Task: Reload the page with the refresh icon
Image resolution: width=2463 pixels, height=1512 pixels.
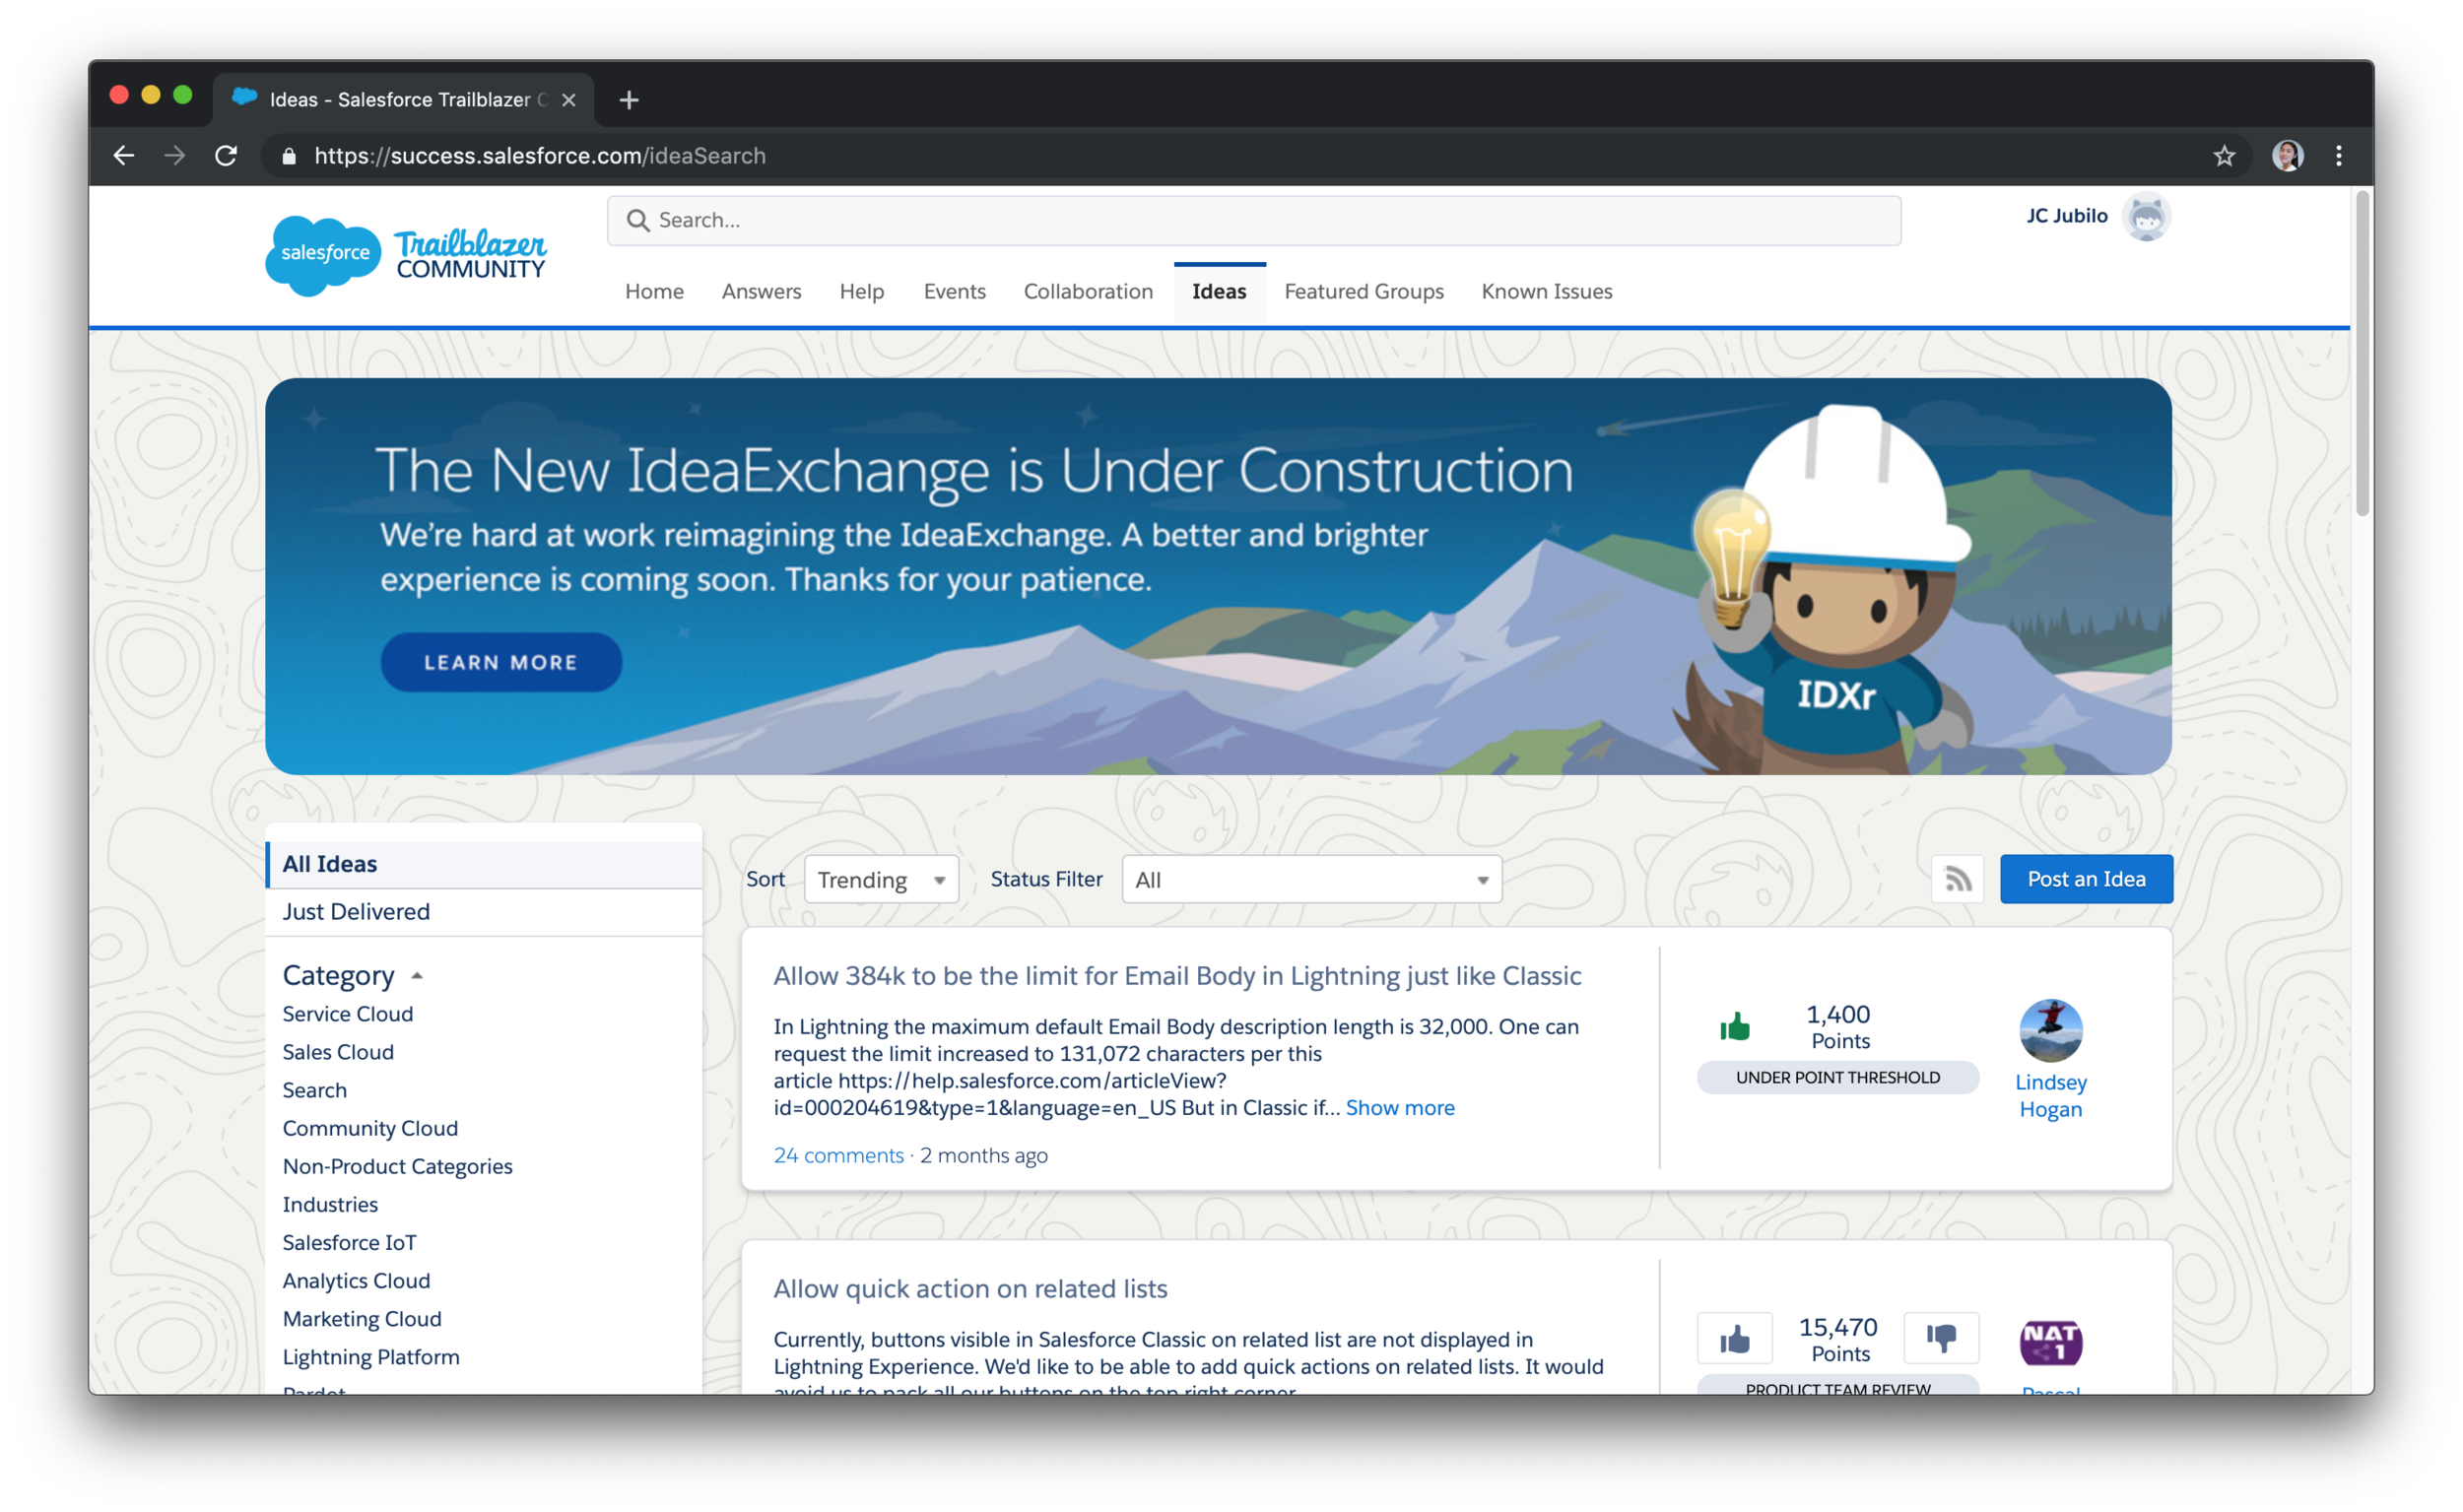Action: coord(227,156)
